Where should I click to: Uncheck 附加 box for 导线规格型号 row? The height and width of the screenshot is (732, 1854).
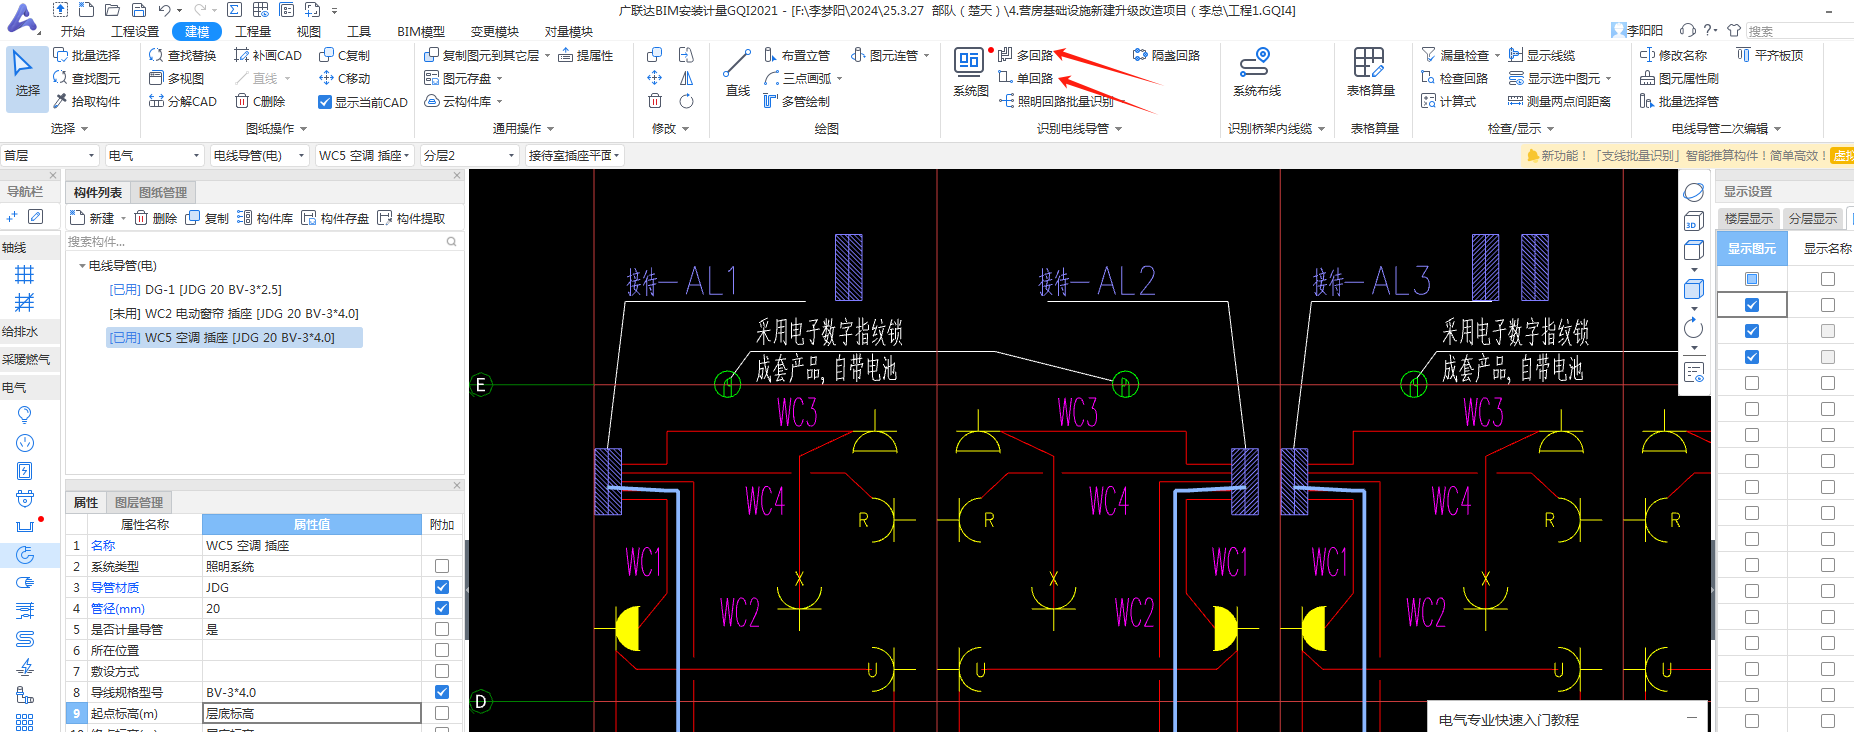click(x=442, y=692)
